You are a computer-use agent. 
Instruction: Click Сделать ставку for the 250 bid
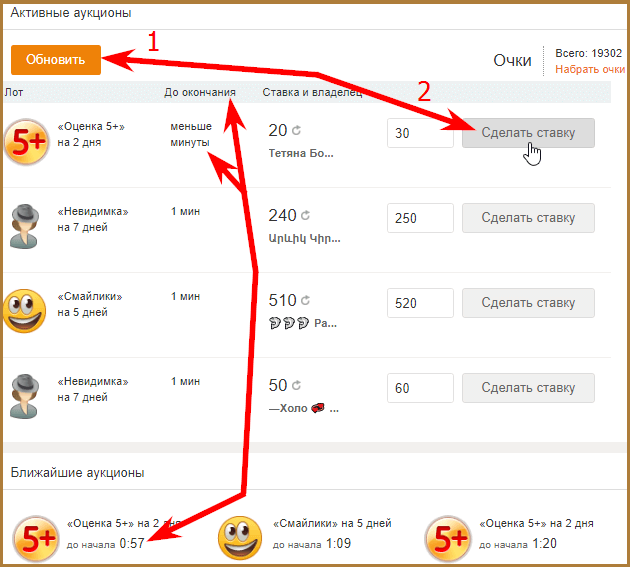pyautogui.click(x=528, y=218)
